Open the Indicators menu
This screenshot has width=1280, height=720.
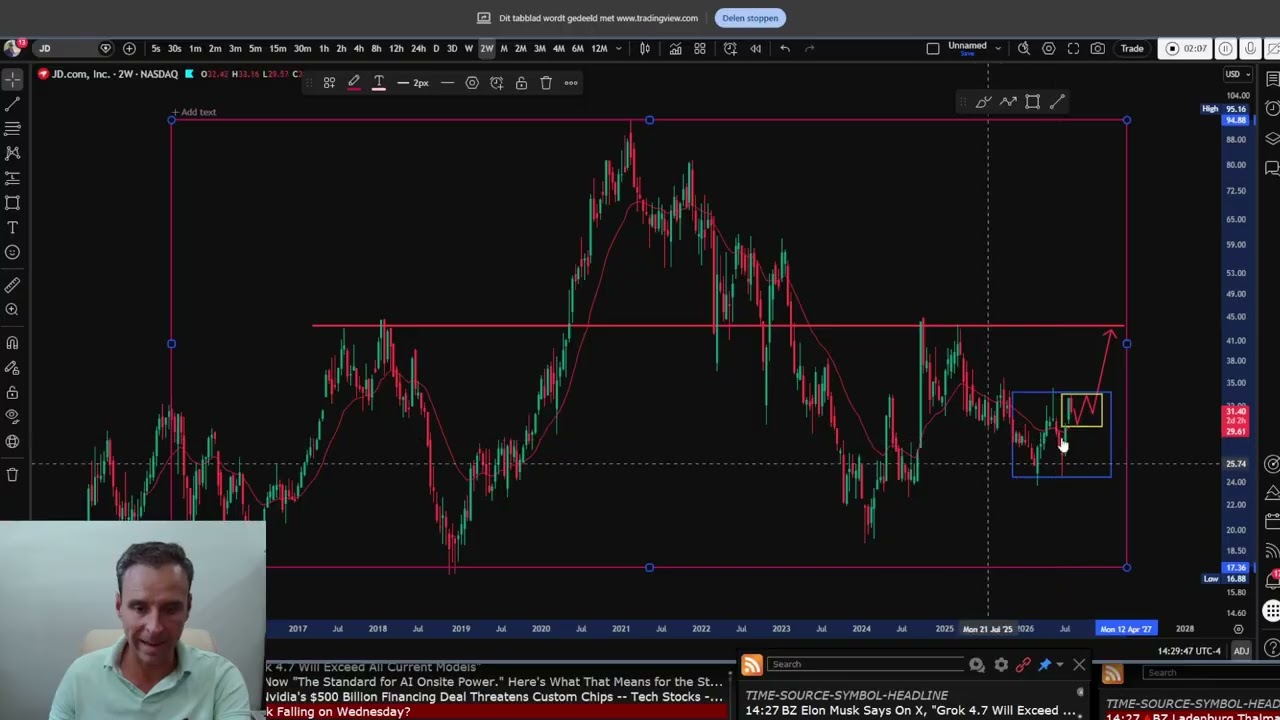tap(676, 48)
